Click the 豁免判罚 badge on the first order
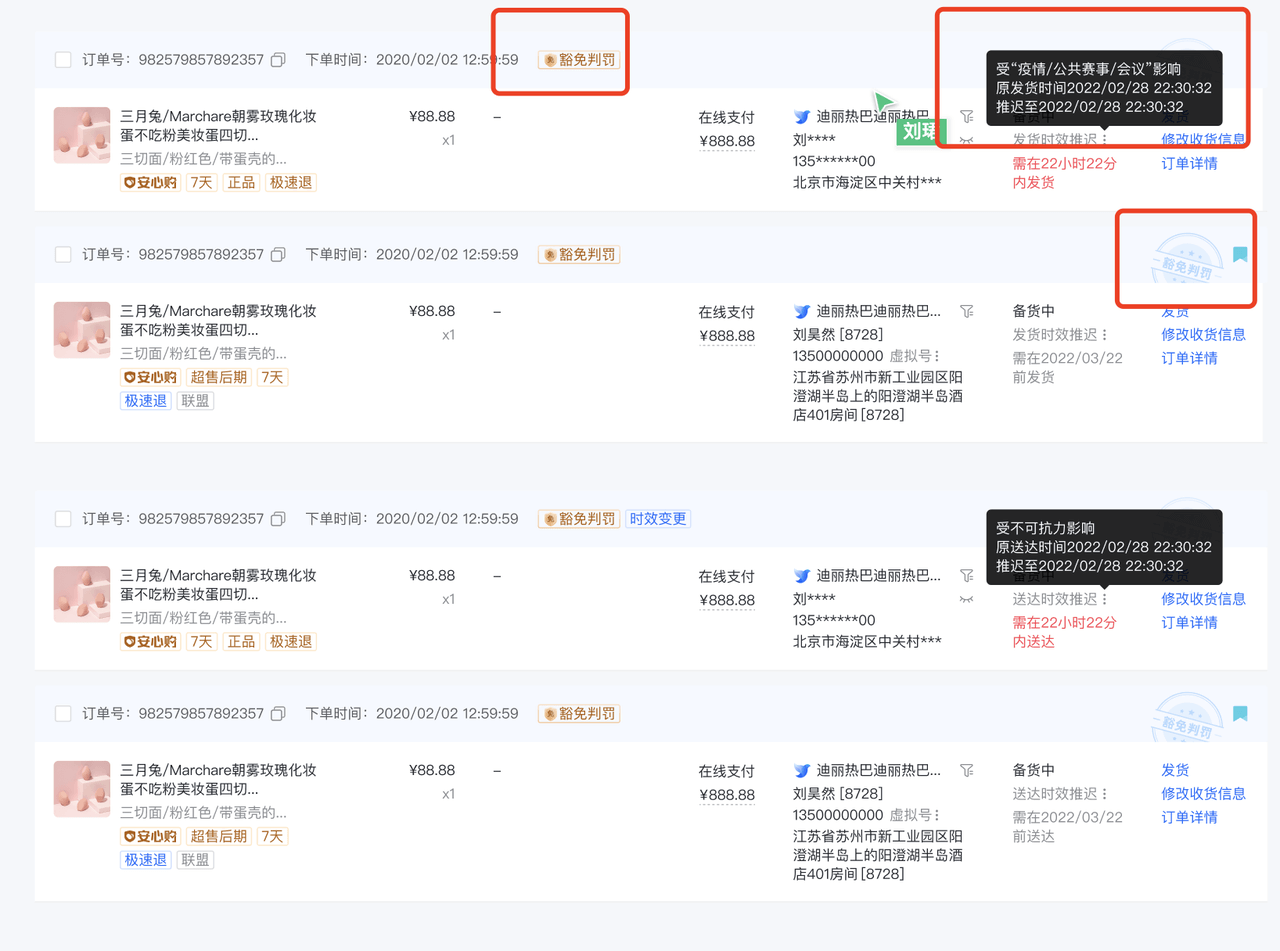1280x951 pixels. (x=578, y=59)
